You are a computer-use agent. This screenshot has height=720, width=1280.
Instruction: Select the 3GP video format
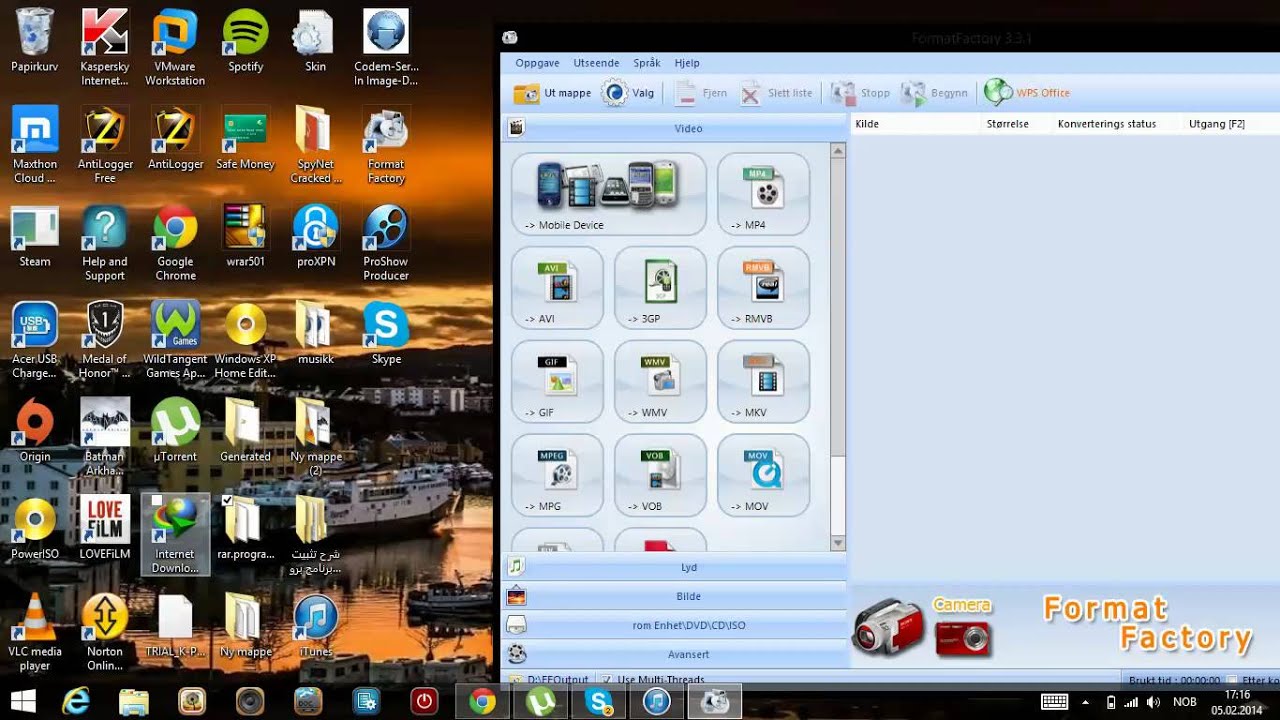tap(660, 288)
